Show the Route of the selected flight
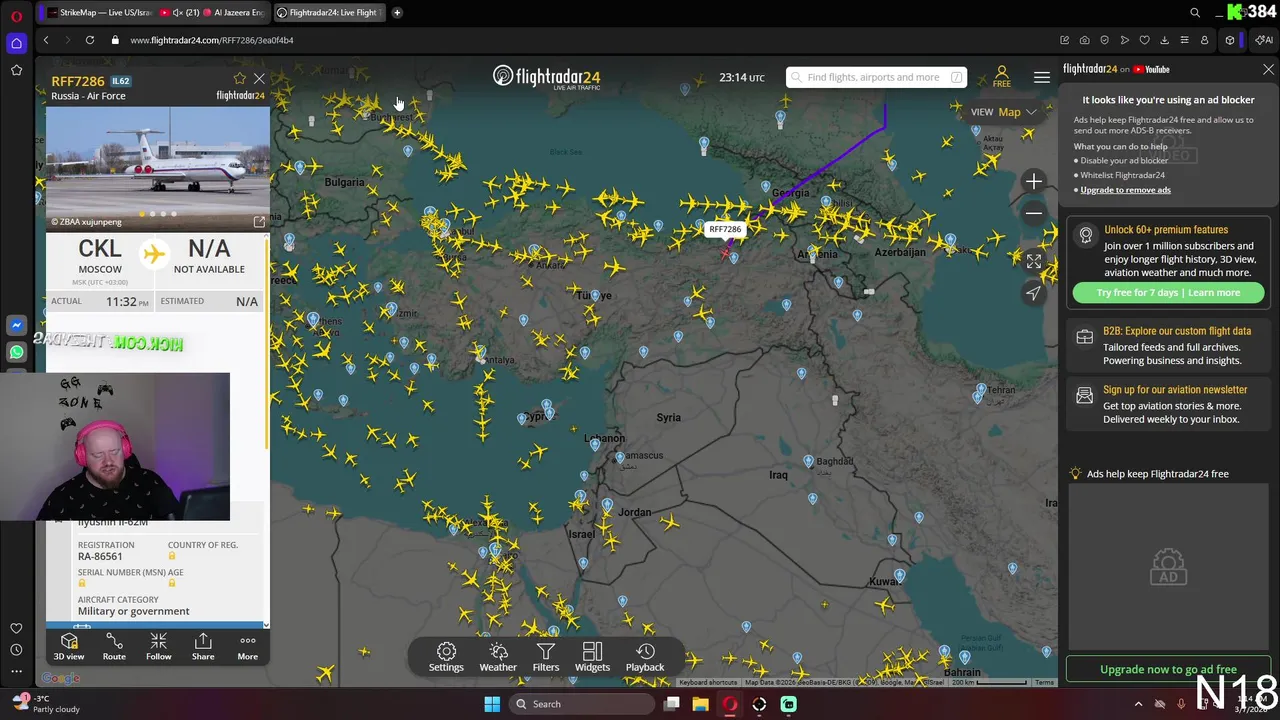Image resolution: width=1280 pixels, height=720 pixels. [114, 646]
